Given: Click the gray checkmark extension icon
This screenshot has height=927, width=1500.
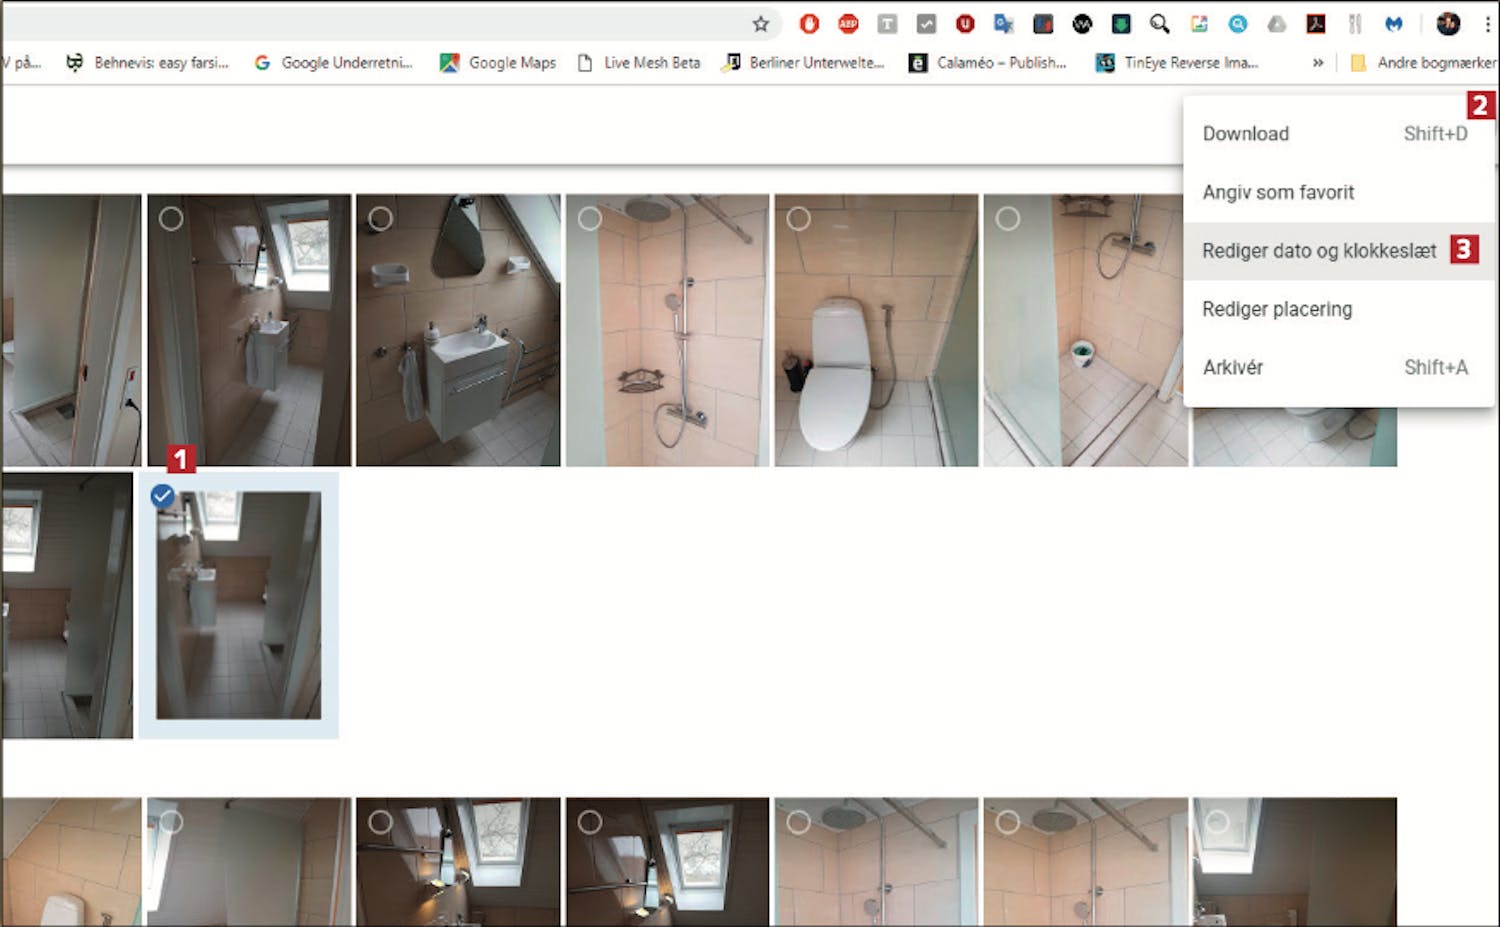Looking at the screenshot, I should (x=926, y=24).
